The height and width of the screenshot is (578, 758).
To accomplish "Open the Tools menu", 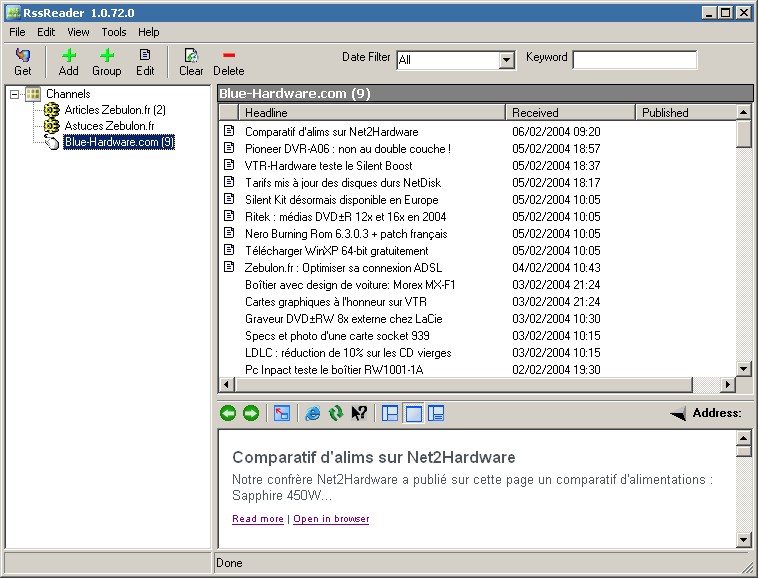I will (x=114, y=32).
